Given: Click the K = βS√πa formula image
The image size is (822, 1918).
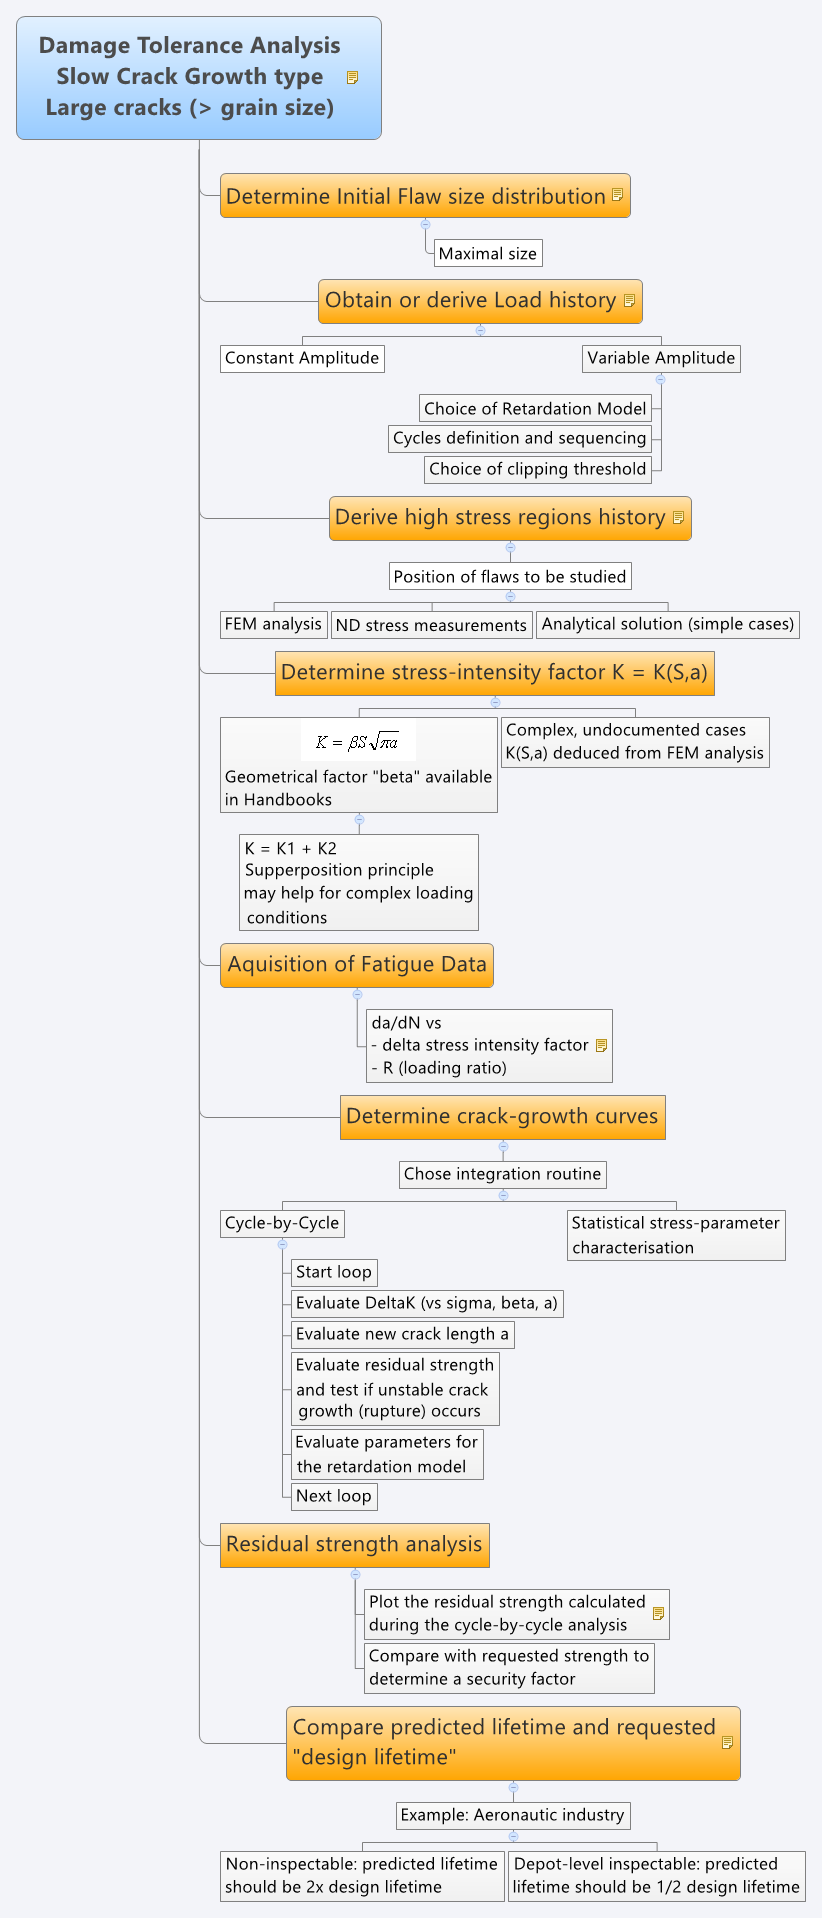Looking at the screenshot, I should 358,742.
